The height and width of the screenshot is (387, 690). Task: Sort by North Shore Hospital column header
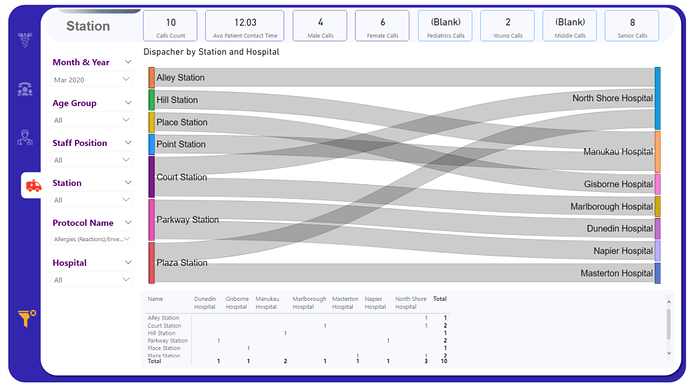[411, 303]
